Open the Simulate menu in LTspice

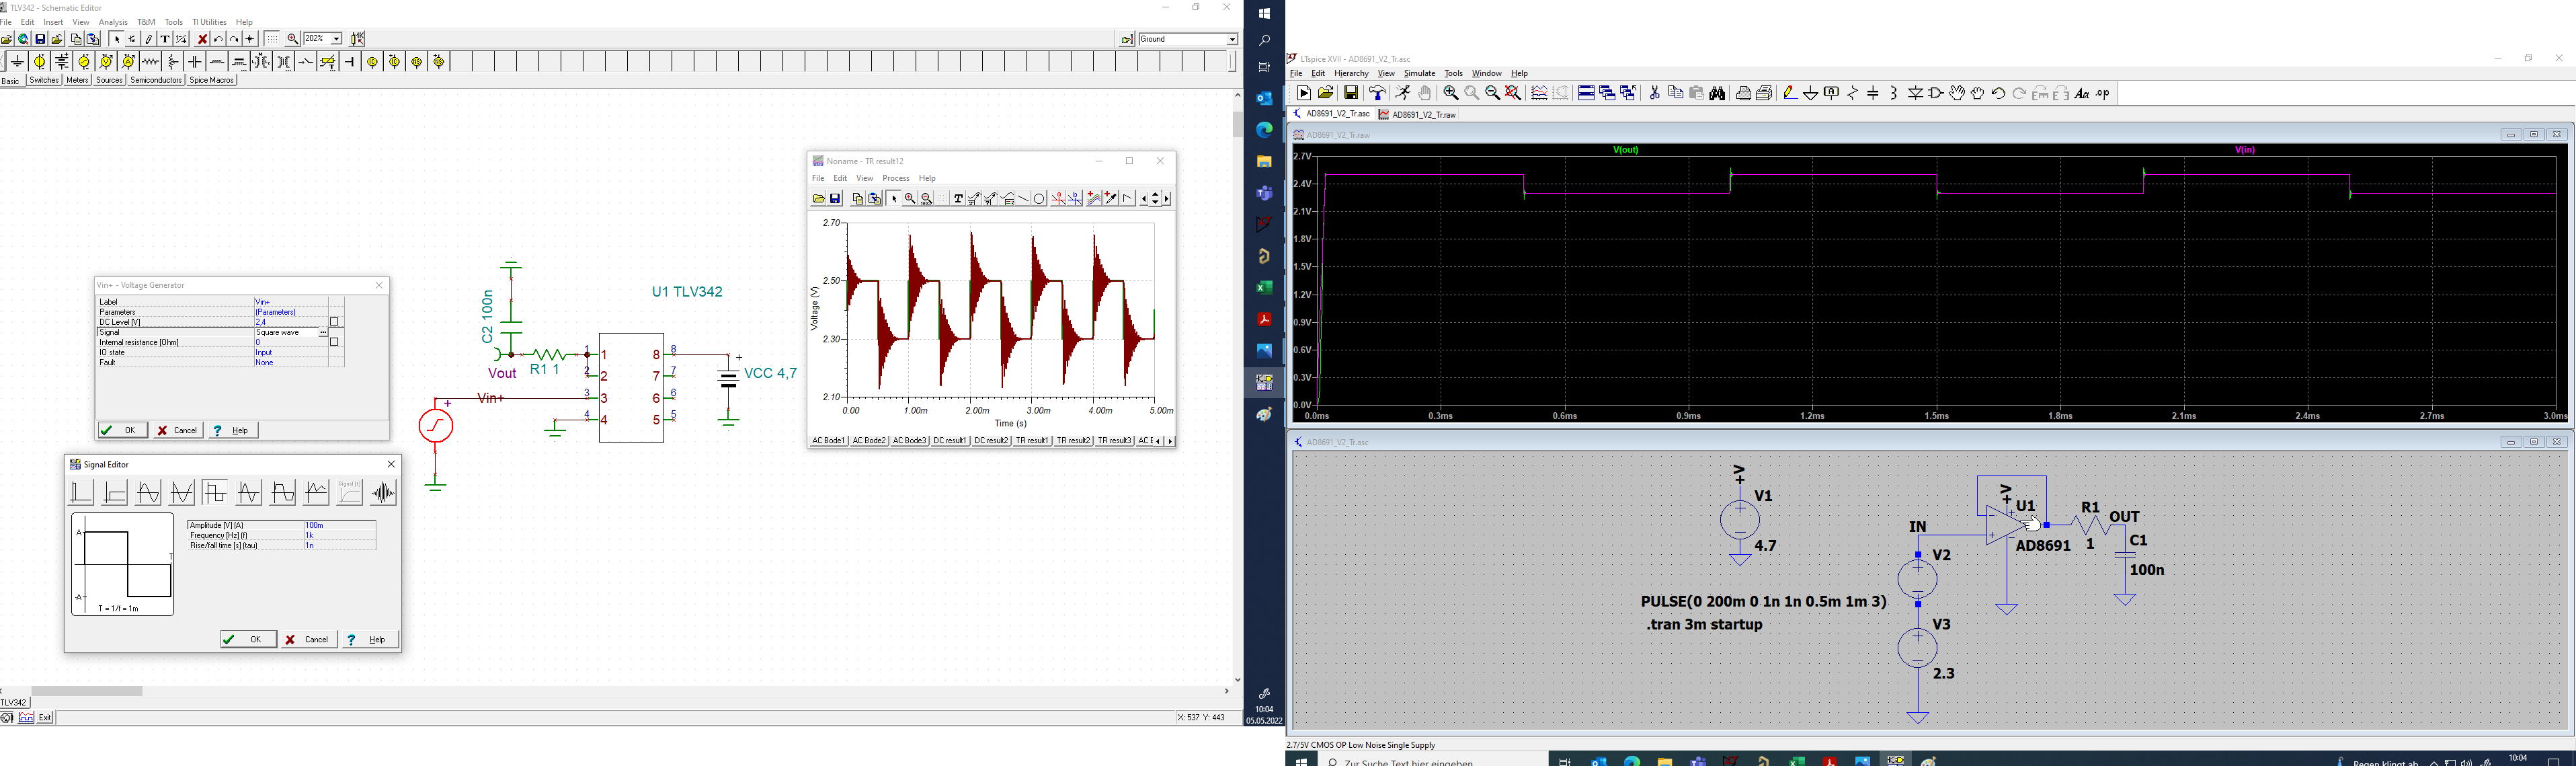click(1419, 73)
